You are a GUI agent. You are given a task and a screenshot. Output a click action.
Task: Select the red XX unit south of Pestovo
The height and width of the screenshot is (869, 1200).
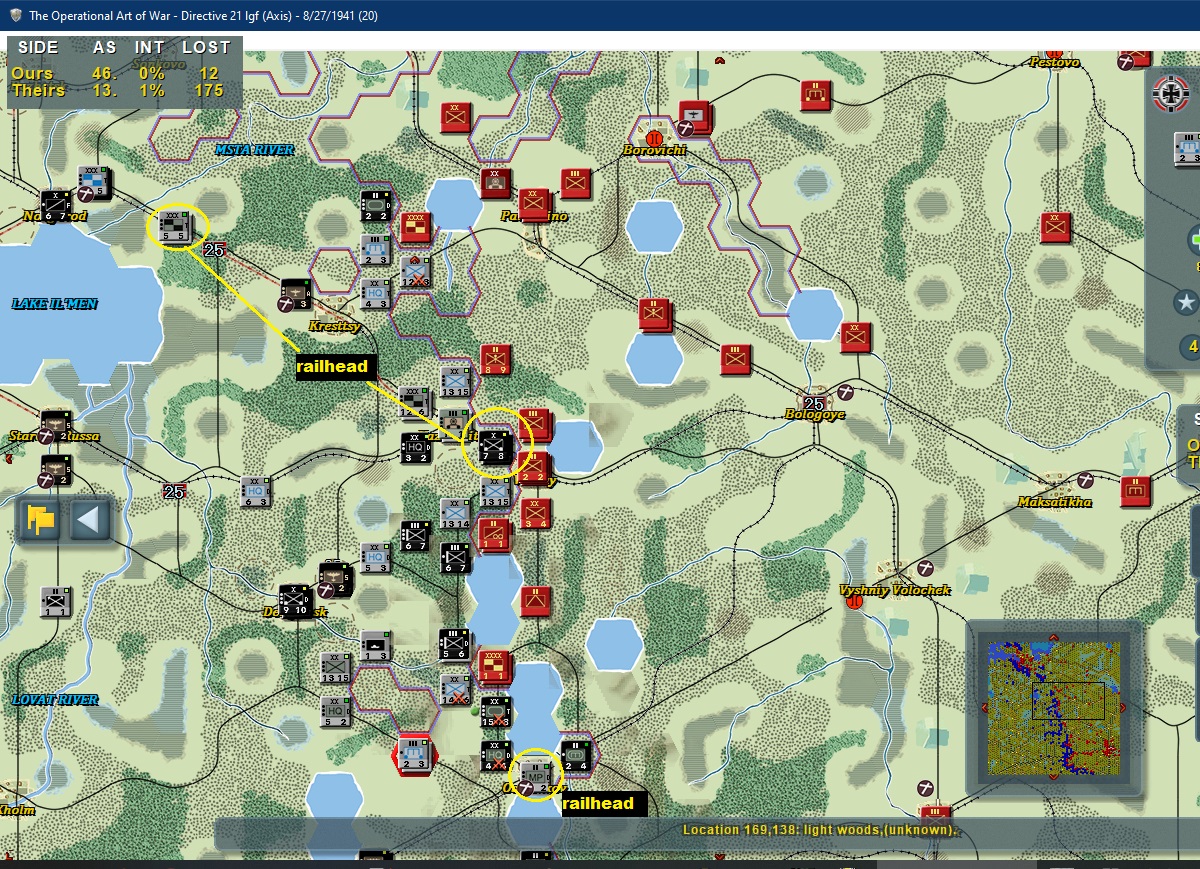1055,226
